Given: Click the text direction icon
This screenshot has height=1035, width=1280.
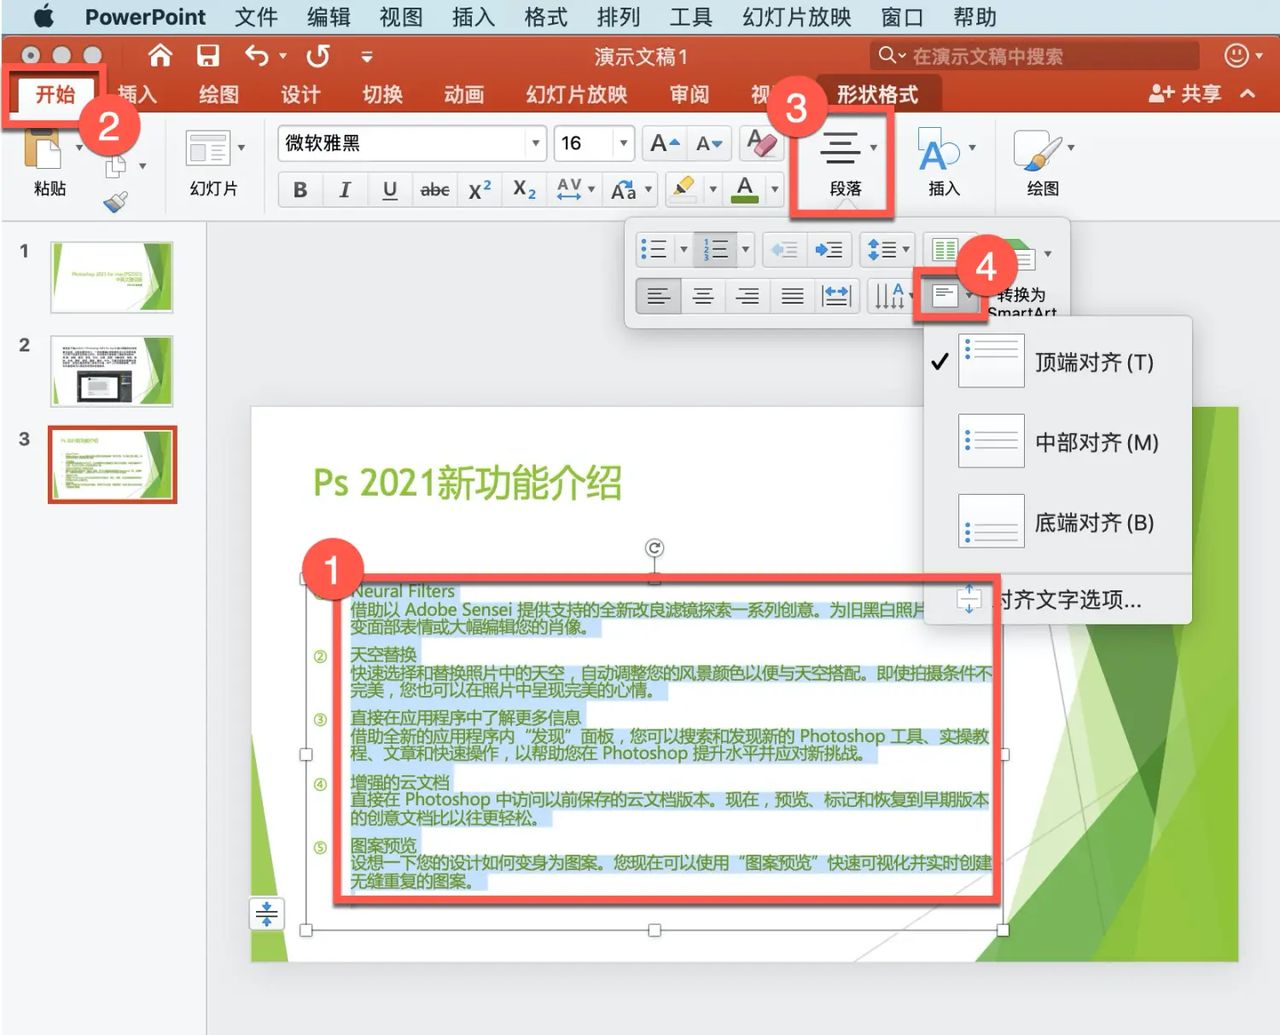Looking at the screenshot, I should coord(888,295).
